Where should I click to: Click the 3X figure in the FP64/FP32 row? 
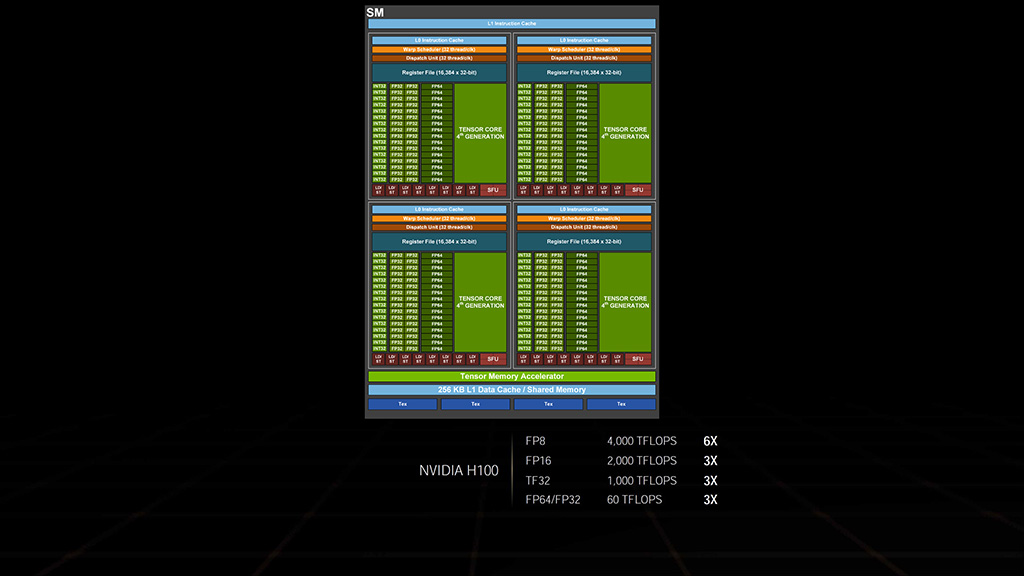(x=710, y=500)
